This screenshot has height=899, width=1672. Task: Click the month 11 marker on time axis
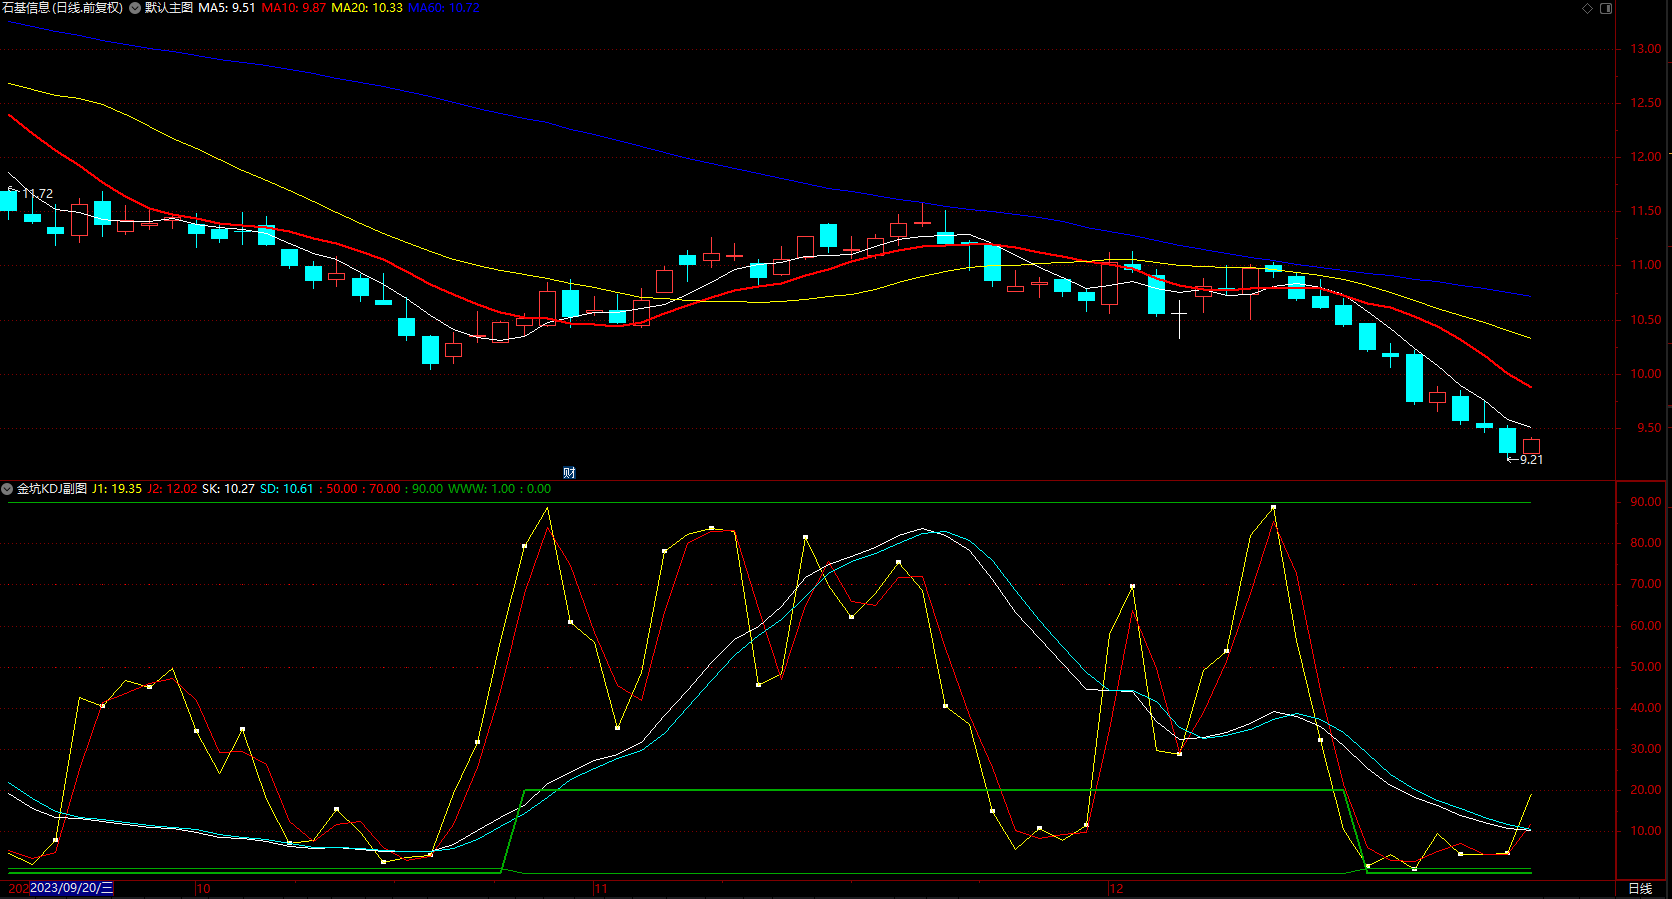[601, 888]
